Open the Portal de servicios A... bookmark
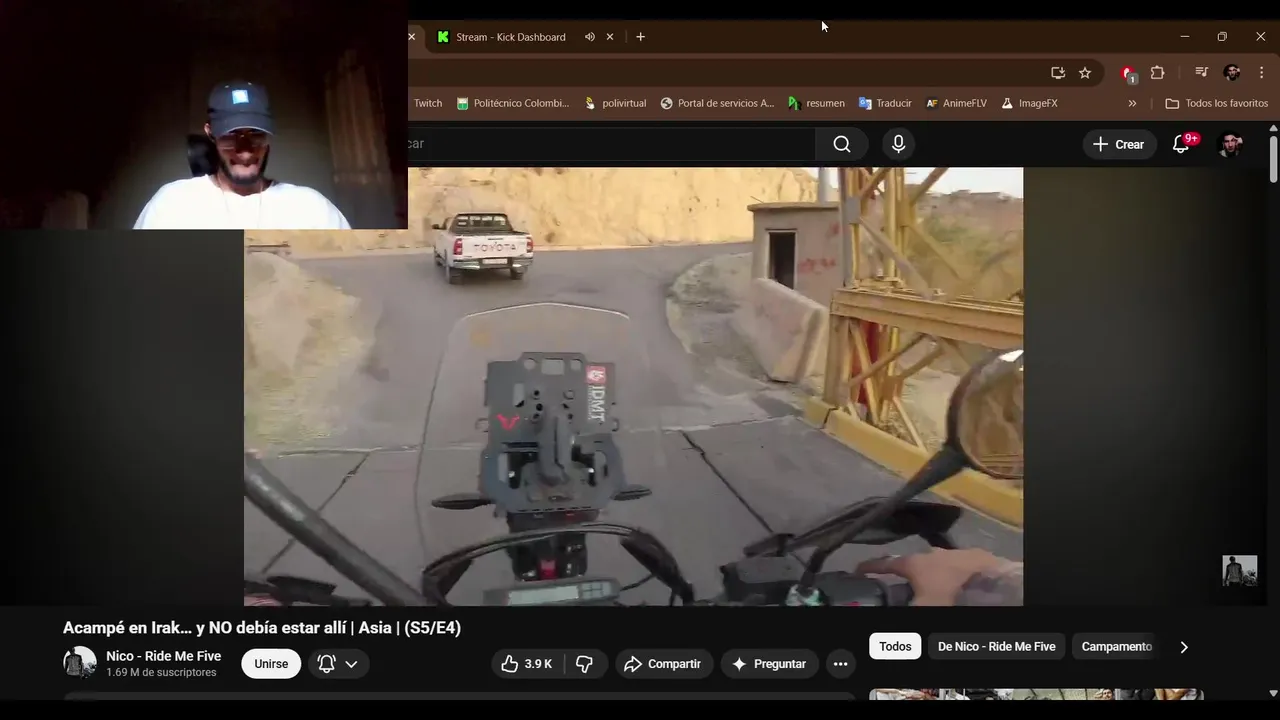 (x=717, y=103)
